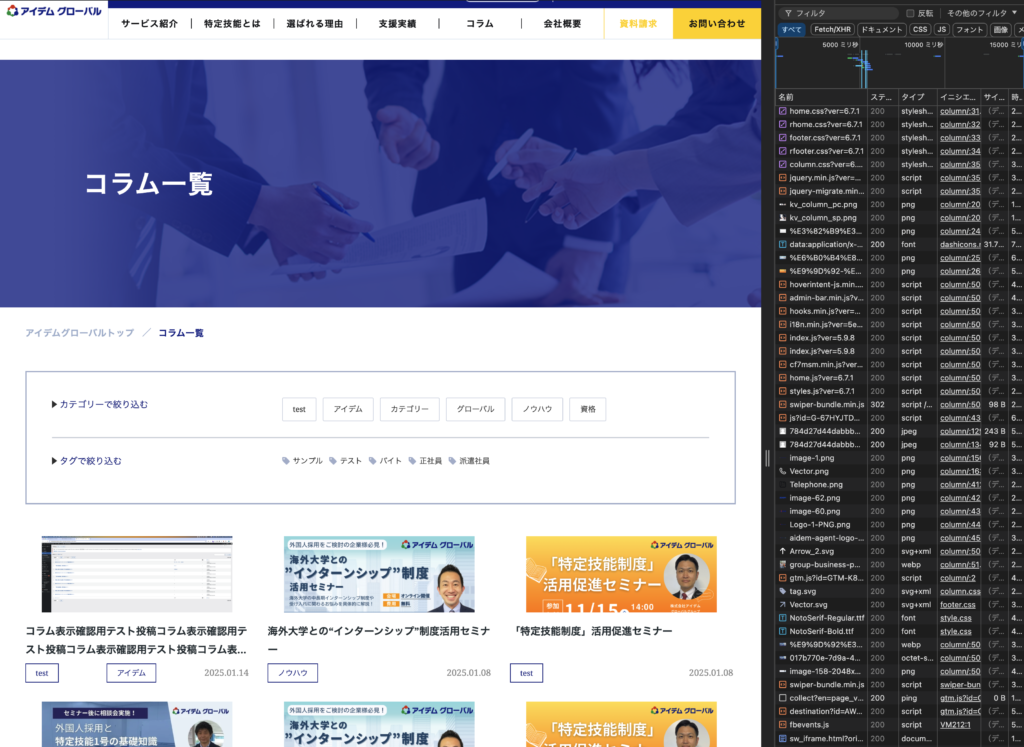Image resolution: width=1024 pixels, height=747 pixels.
Task: Click the tag icon next to 正社員
Action: pyautogui.click(x=412, y=461)
